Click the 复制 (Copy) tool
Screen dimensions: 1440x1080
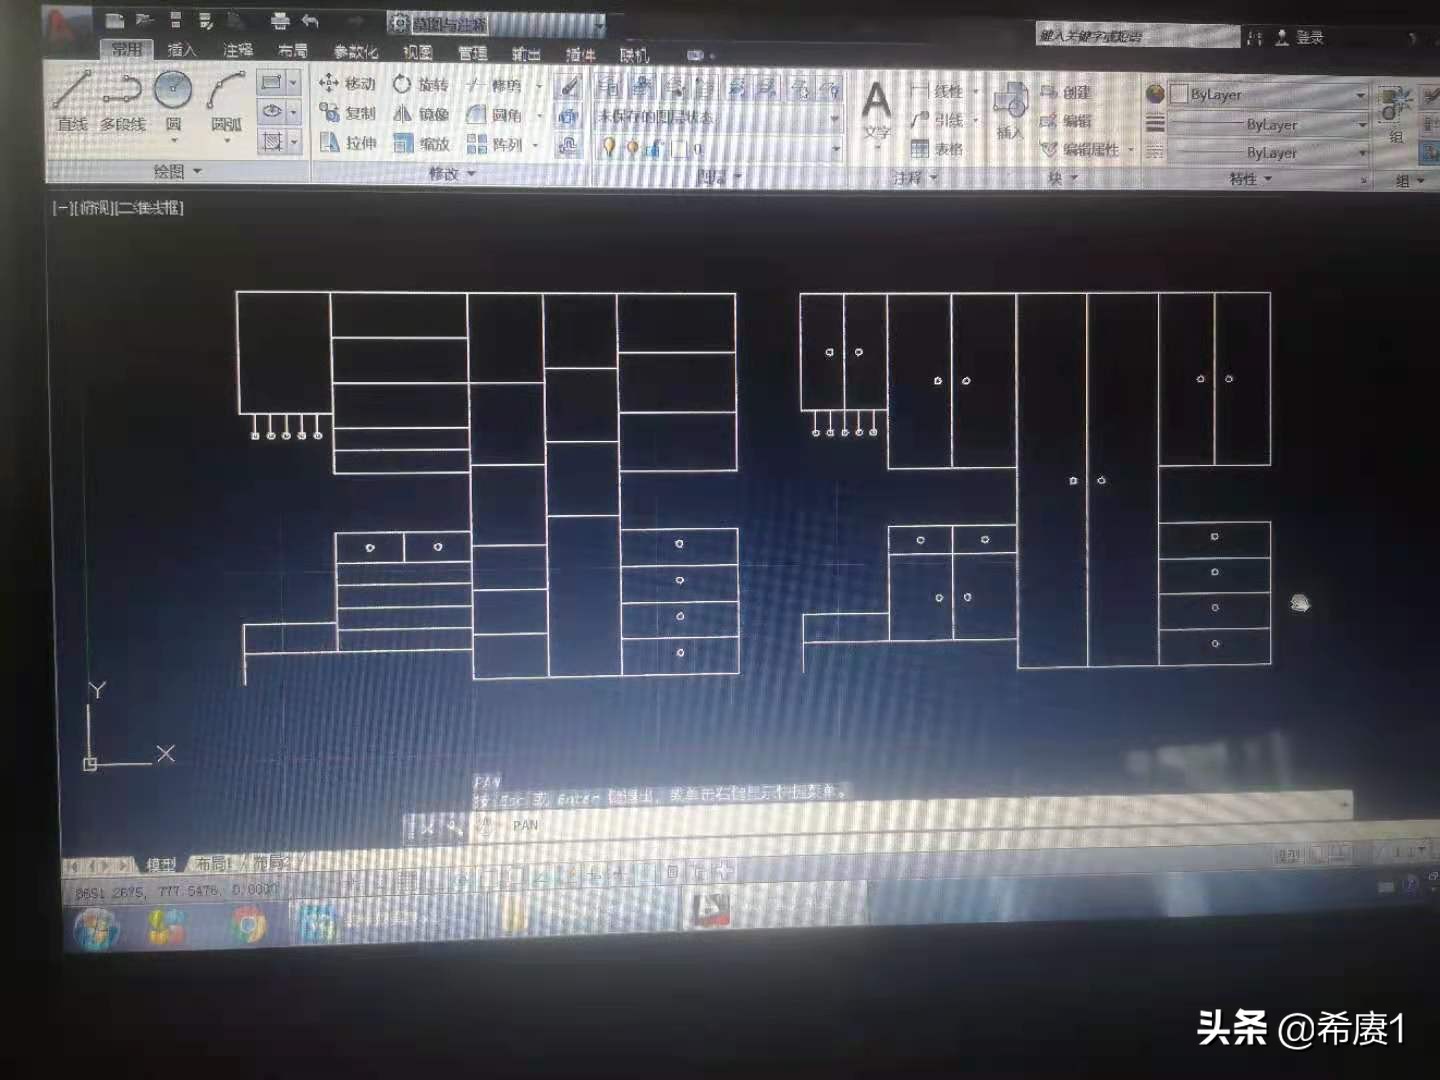pos(347,113)
